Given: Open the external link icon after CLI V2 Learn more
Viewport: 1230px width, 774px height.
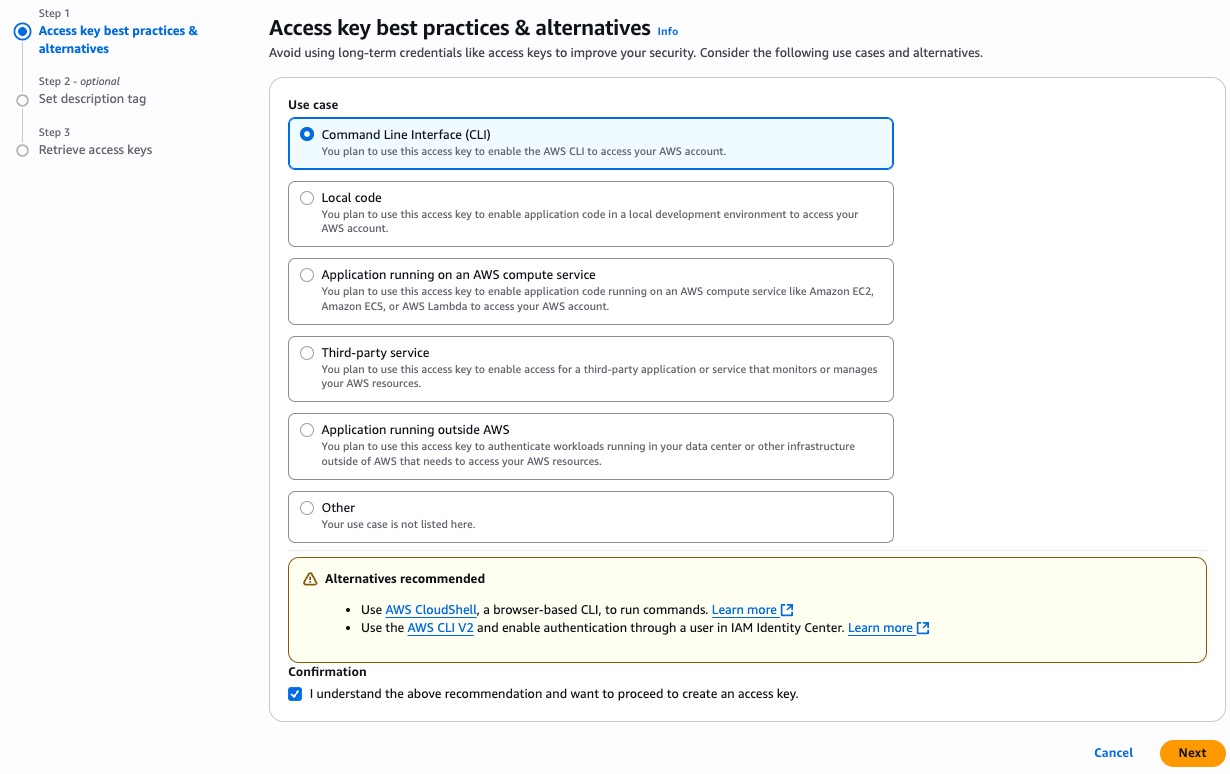Looking at the screenshot, I should point(922,627).
